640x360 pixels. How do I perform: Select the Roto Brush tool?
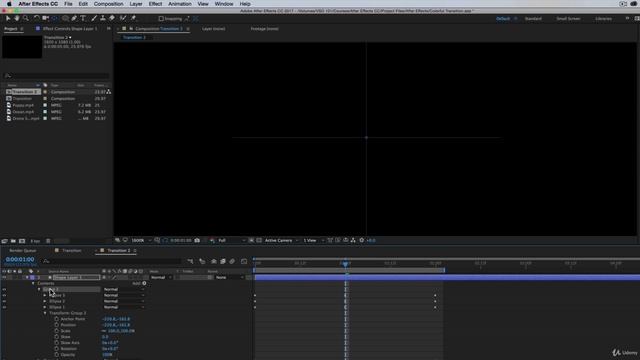[x=123, y=18]
